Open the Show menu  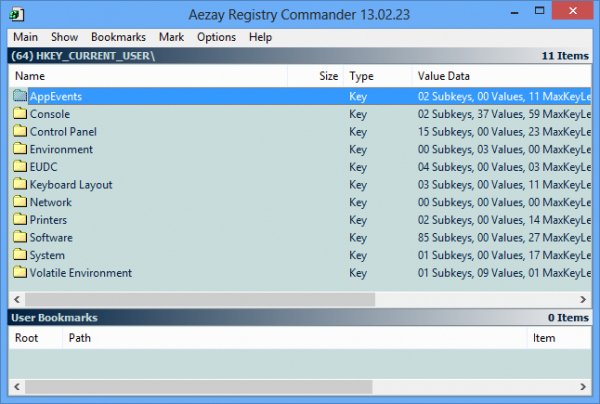point(64,37)
